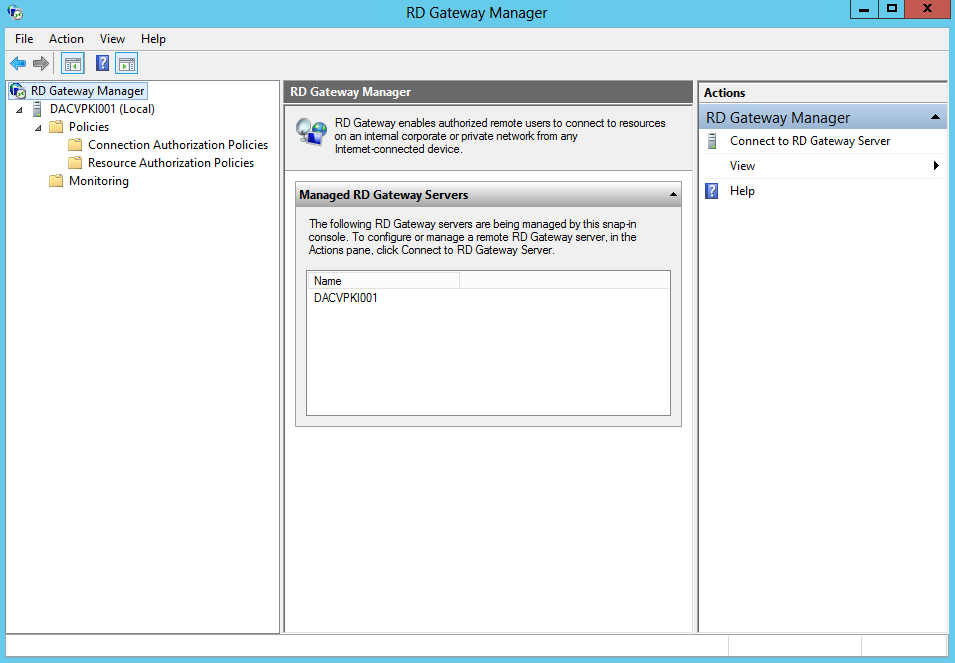Click the Monitoring folder icon
Image resolution: width=955 pixels, height=663 pixels.
click(x=56, y=181)
